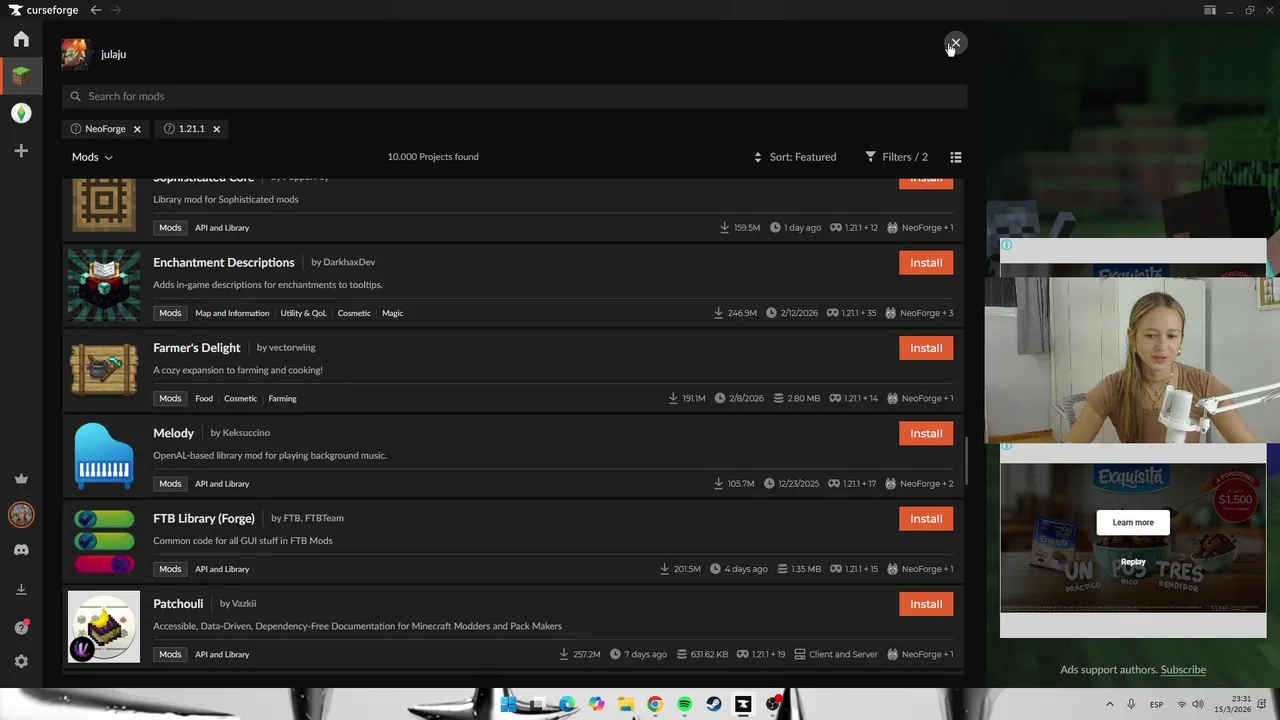The width and height of the screenshot is (1280, 720).
Task: Click Learn more on the ad
Action: (1133, 523)
